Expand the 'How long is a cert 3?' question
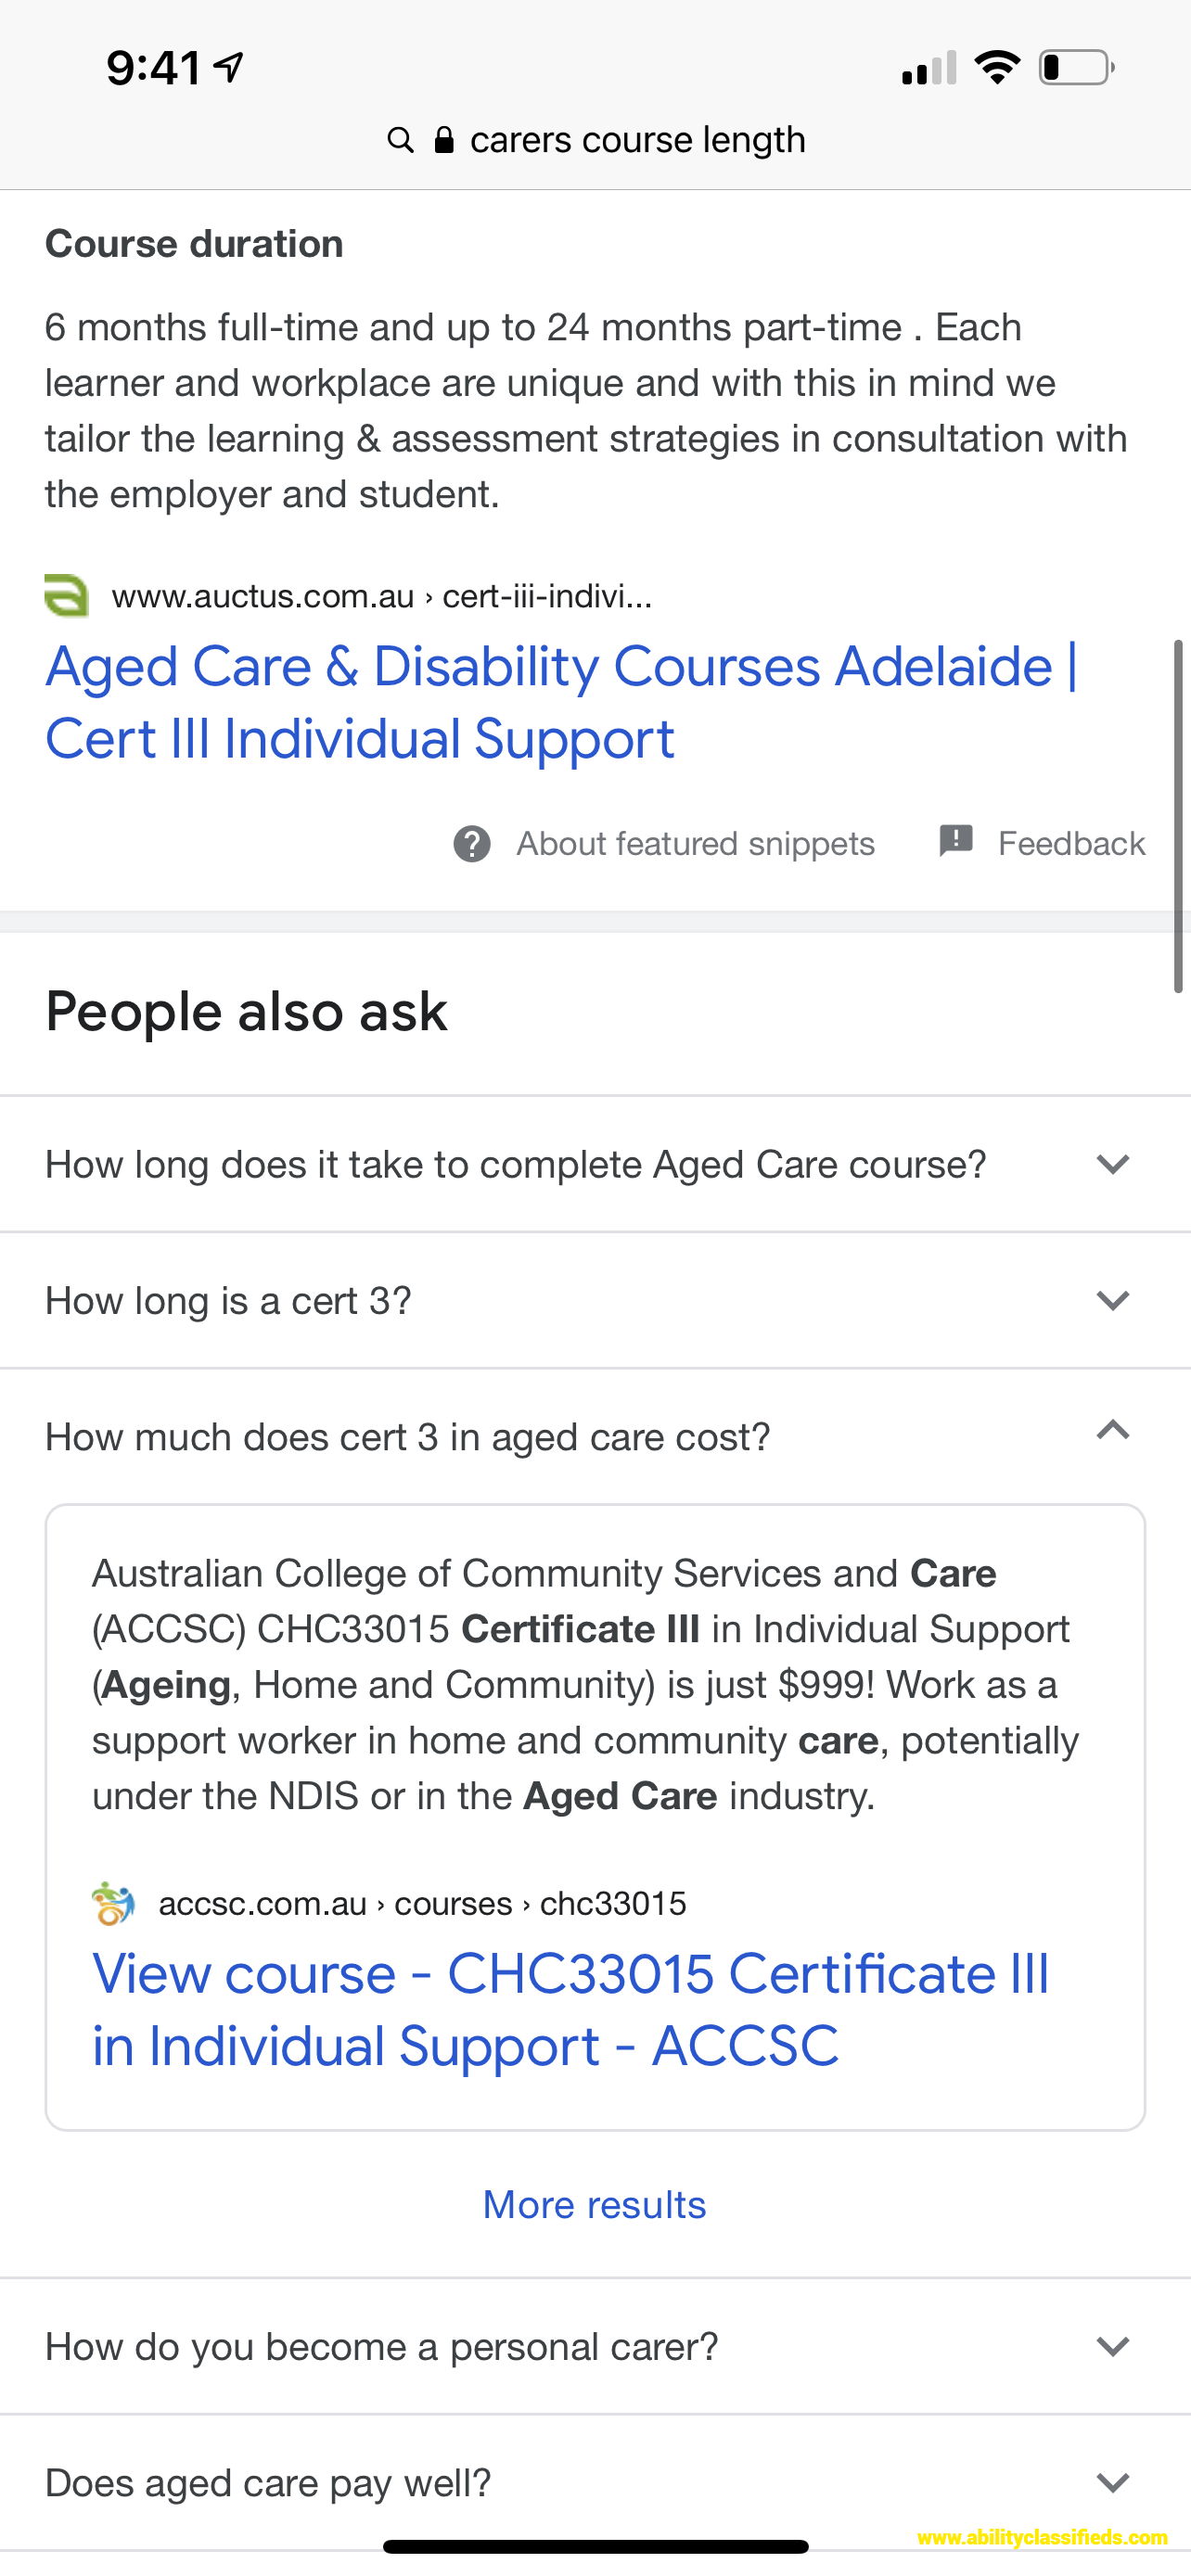Screen dimensions: 1191x2576 tap(595, 1300)
